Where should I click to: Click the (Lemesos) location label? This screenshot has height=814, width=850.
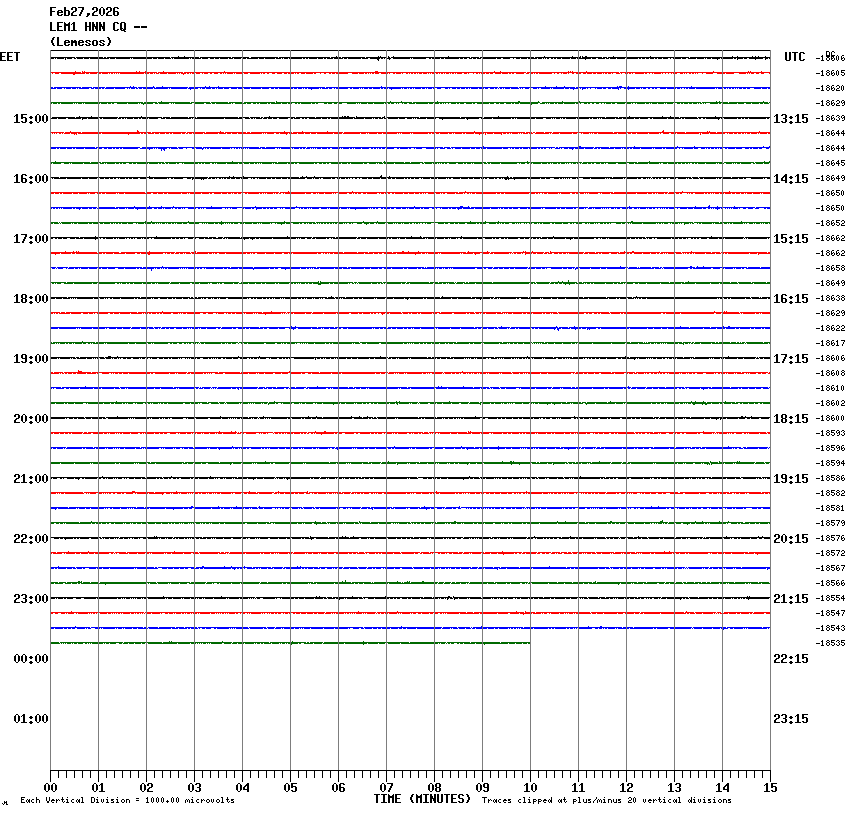pos(81,42)
